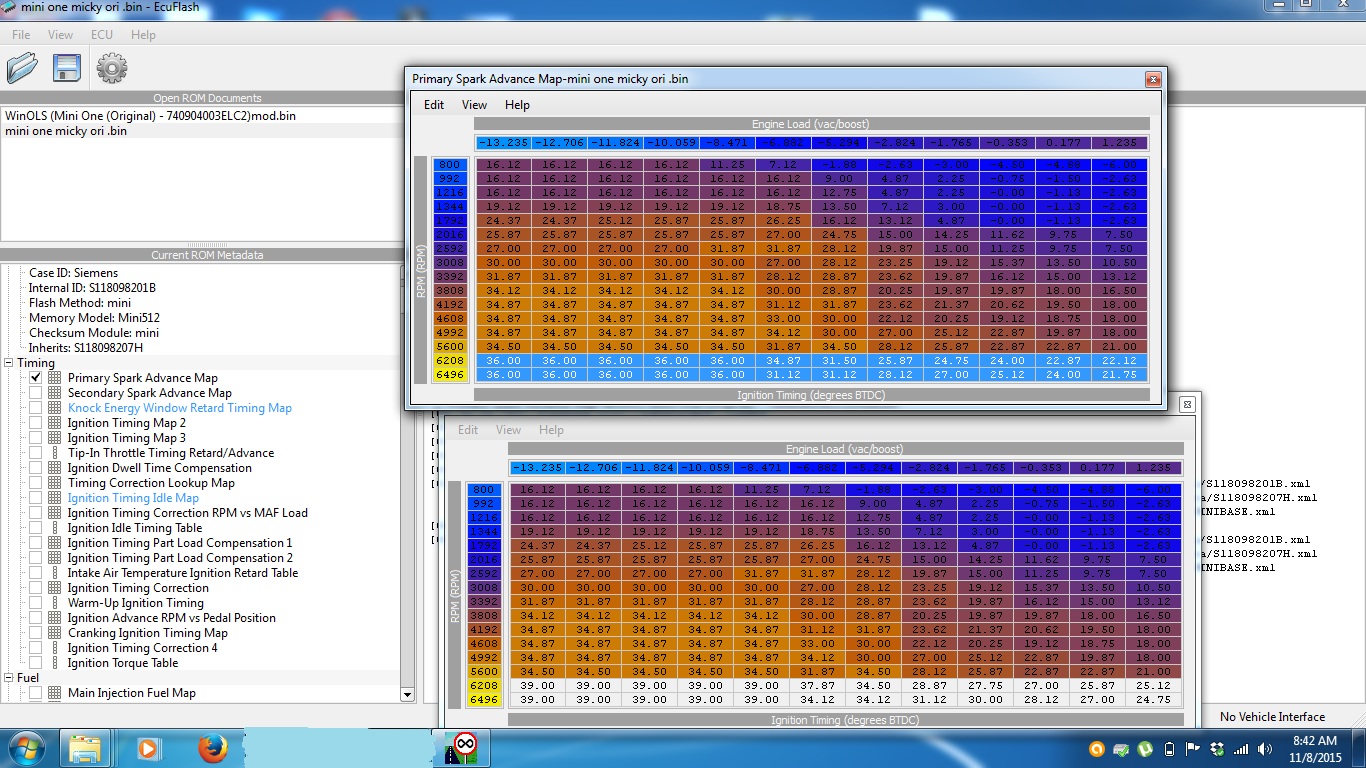Click the table icon beside Ignition Torque Table
Image resolution: width=1366 pixels, height=768 pixels.
[x=54, y=663]
